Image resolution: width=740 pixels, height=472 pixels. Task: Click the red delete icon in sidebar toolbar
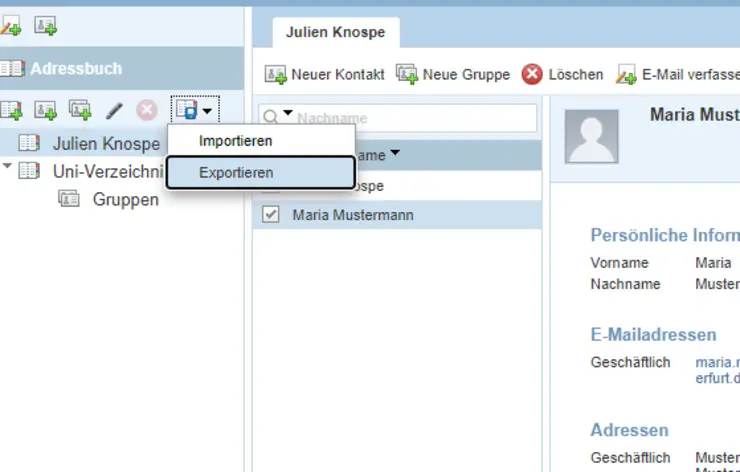(x=147, y=110)
